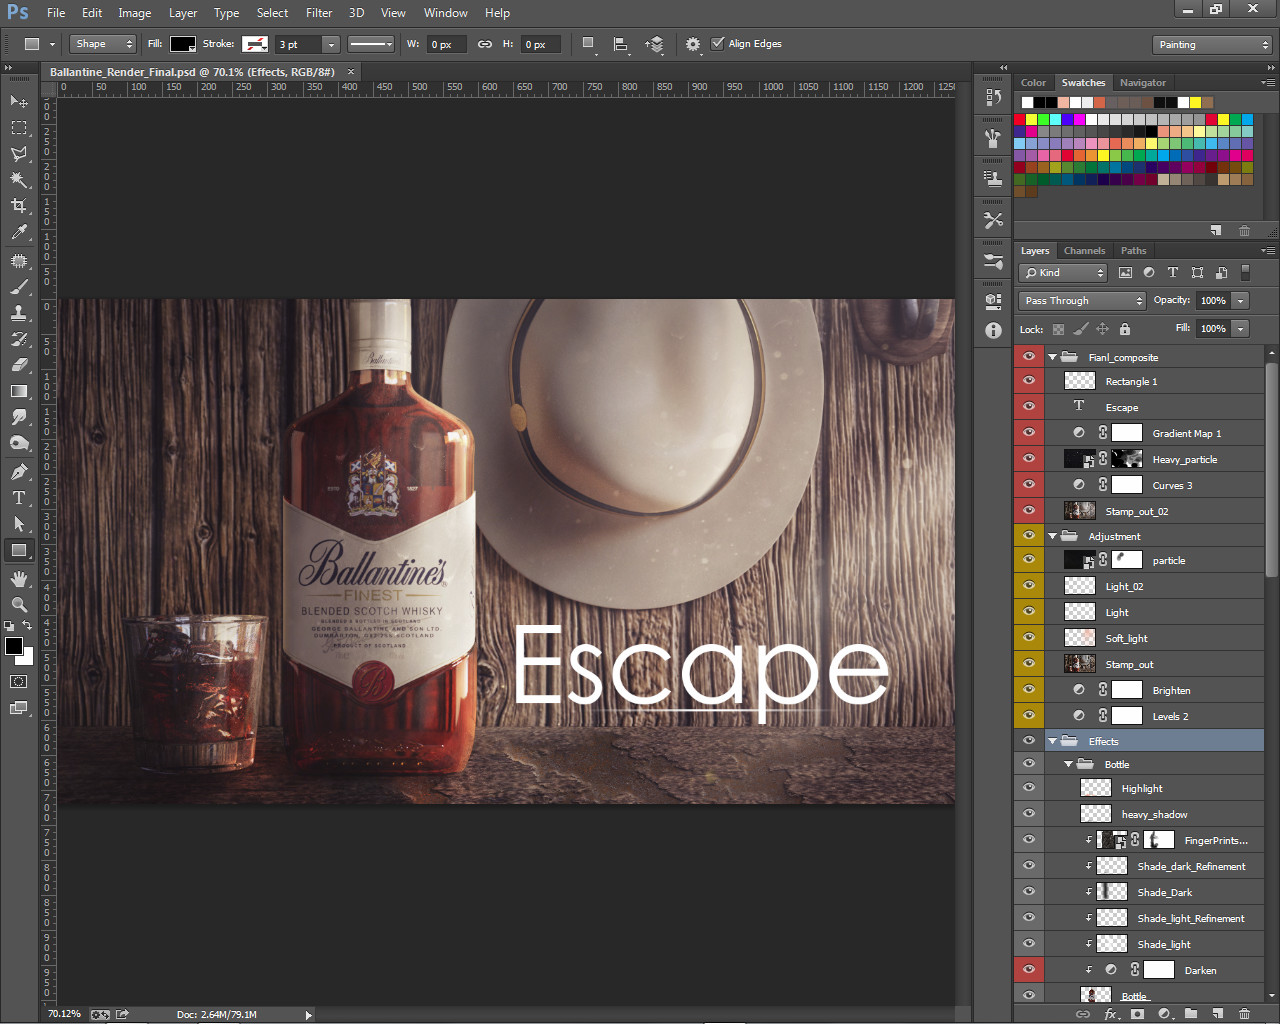Image resolution: width=1280 pixels, height=1024 pixels.
Task: Filter layers by type layers icon
Action: [1173, 272]
